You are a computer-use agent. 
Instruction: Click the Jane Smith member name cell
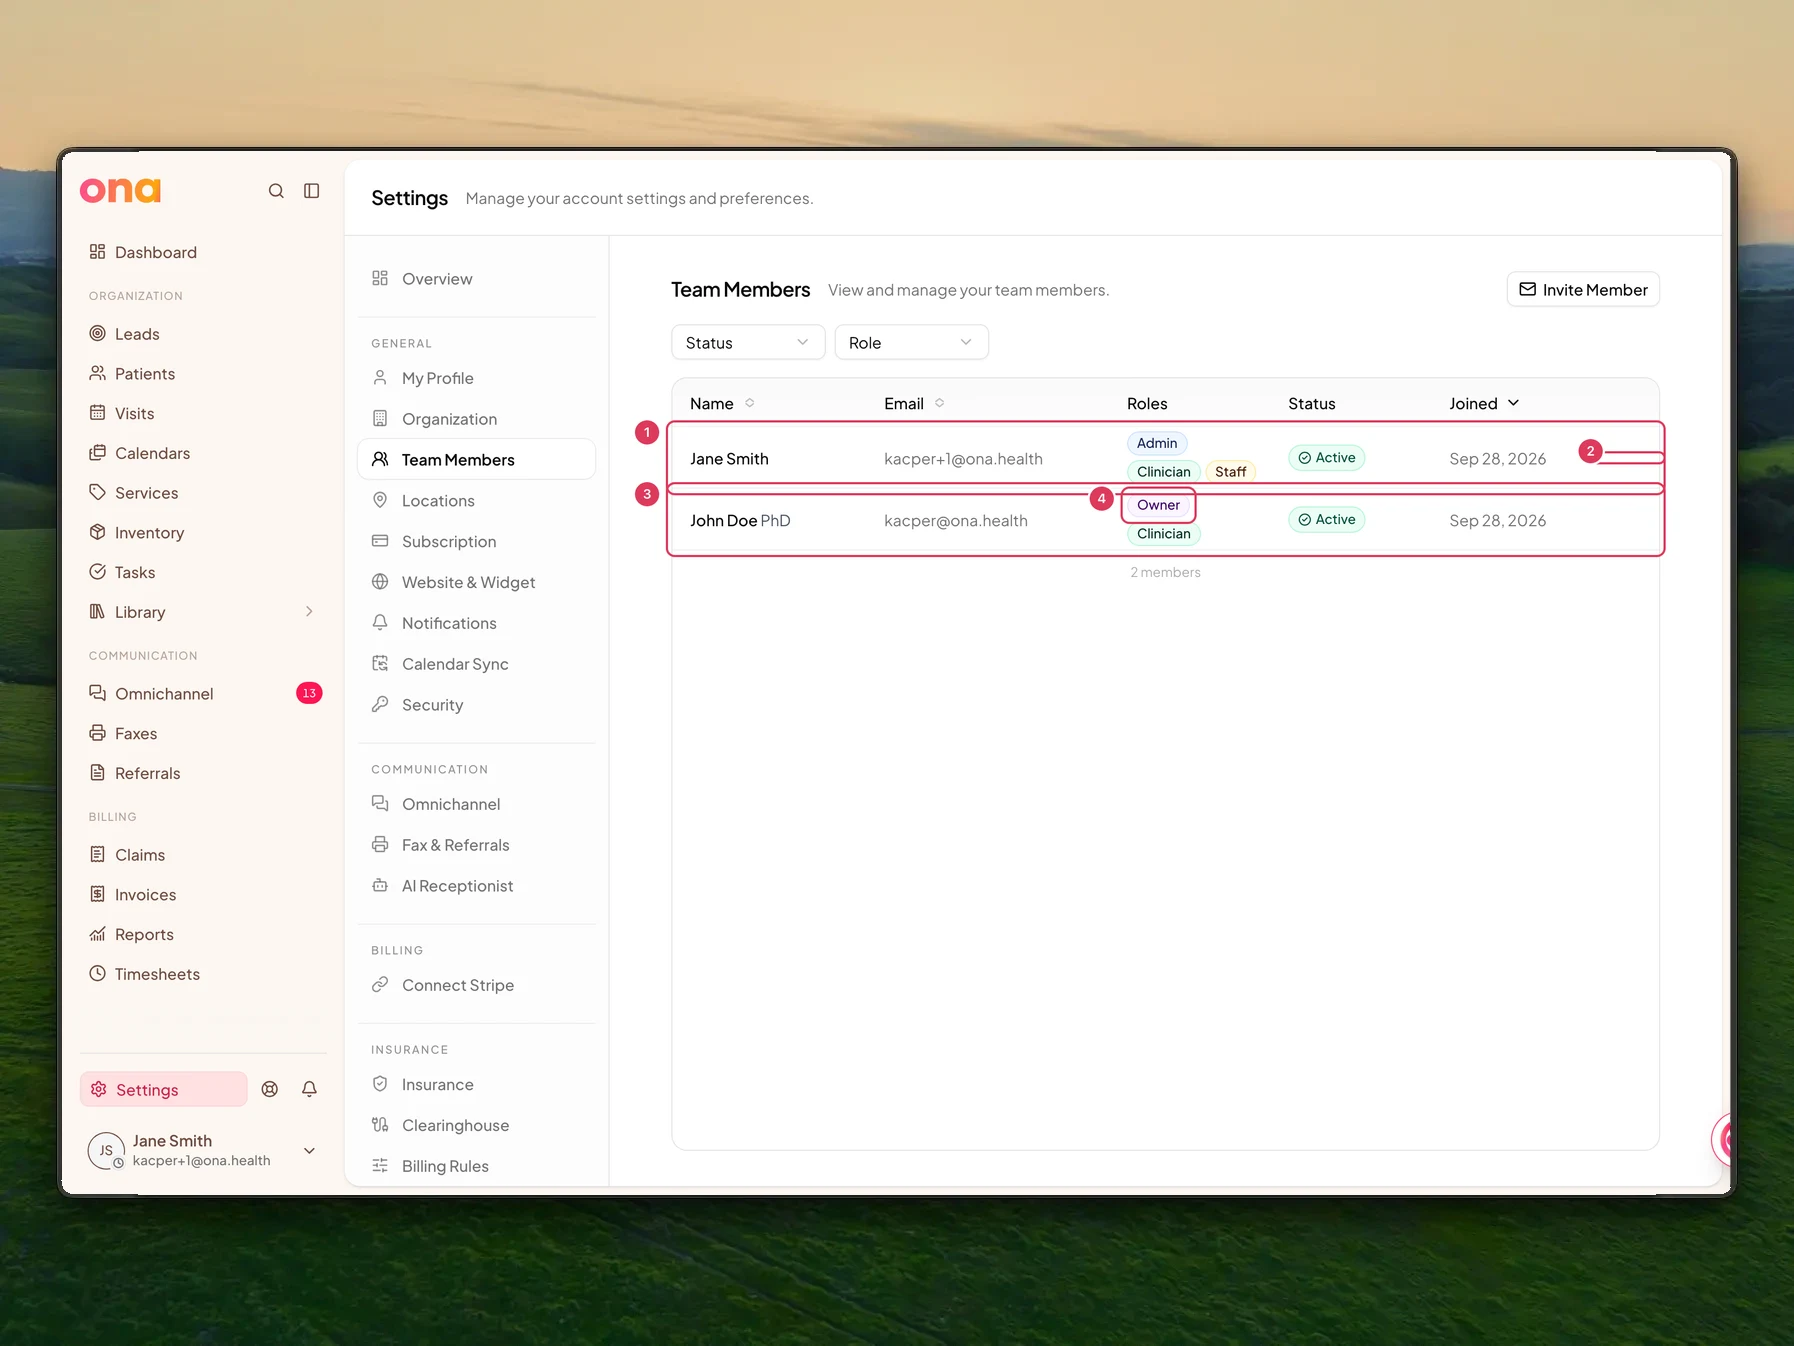[x=729, y=459]
